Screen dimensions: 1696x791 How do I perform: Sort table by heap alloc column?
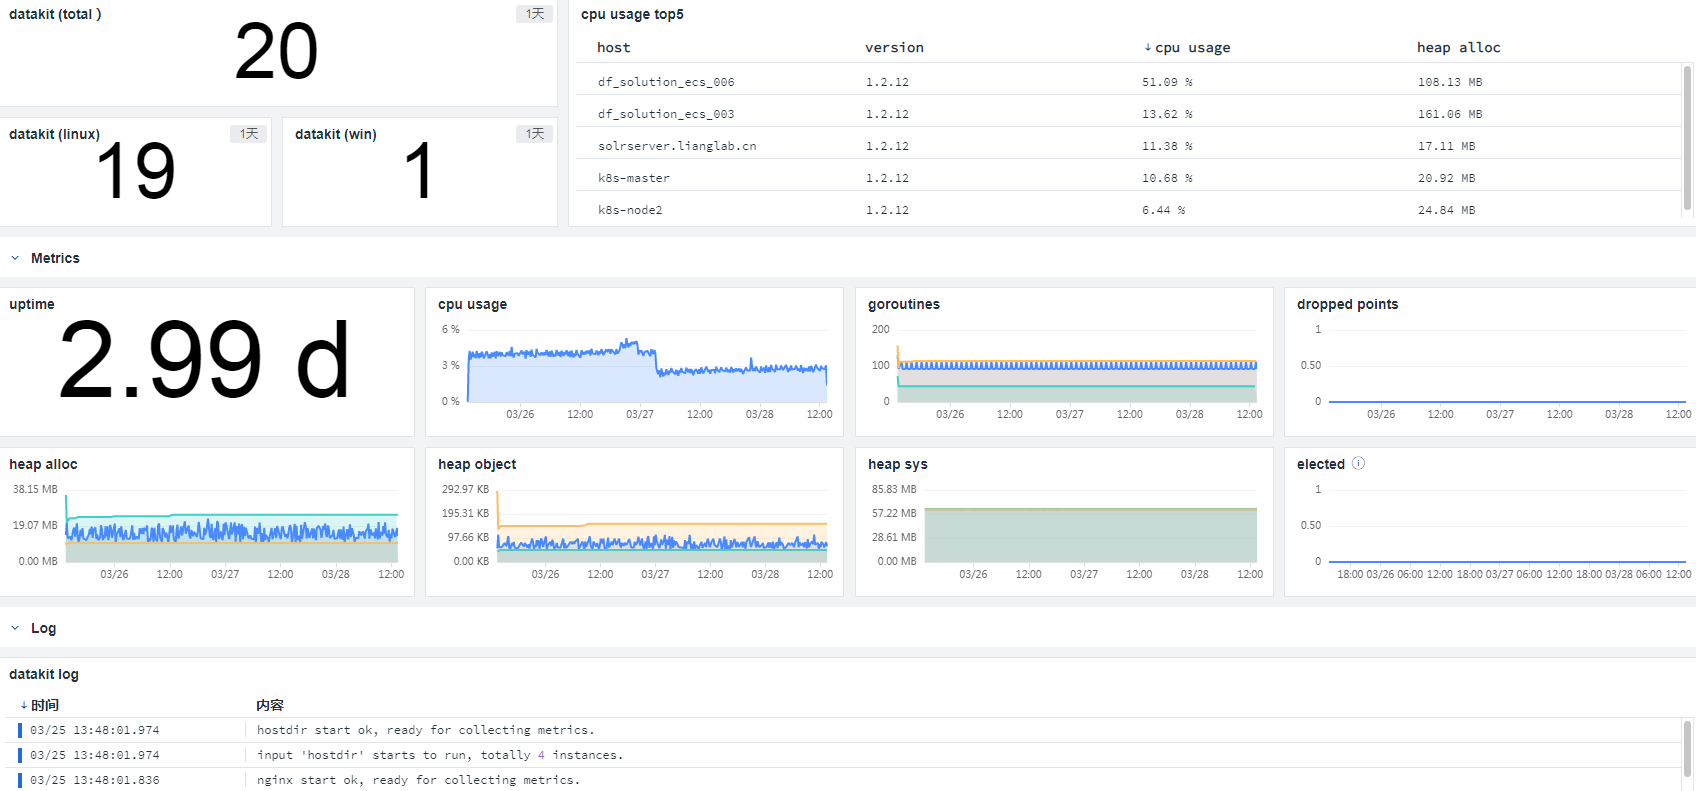tap(1458, 48)
